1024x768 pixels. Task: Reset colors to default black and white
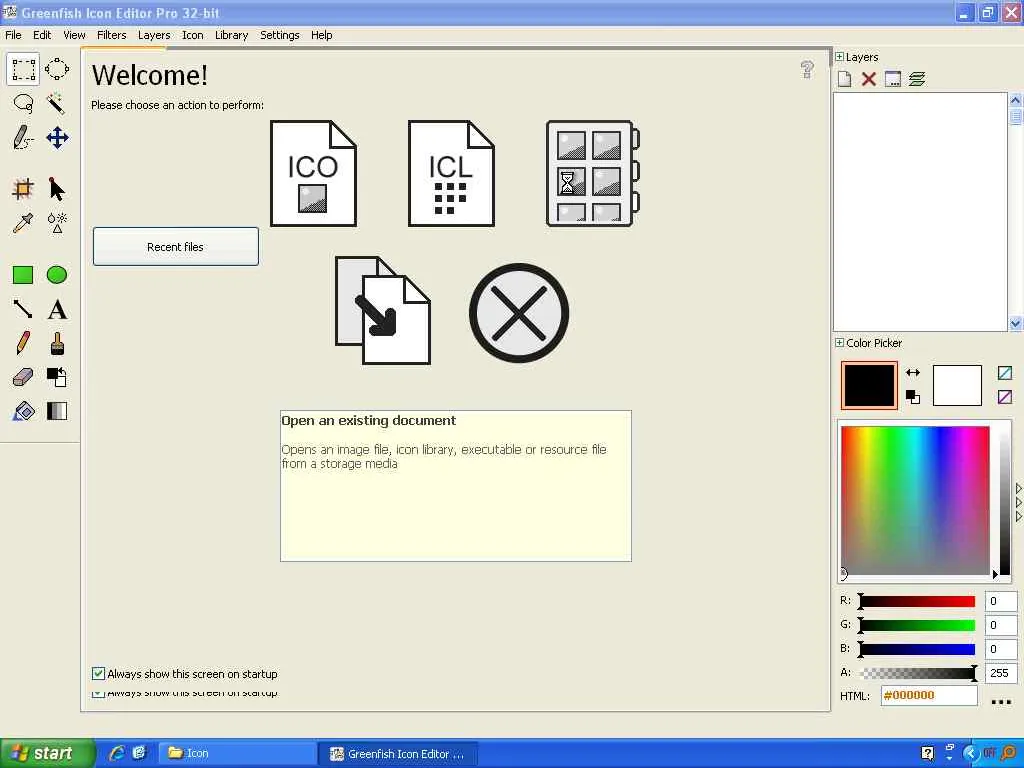913,396
